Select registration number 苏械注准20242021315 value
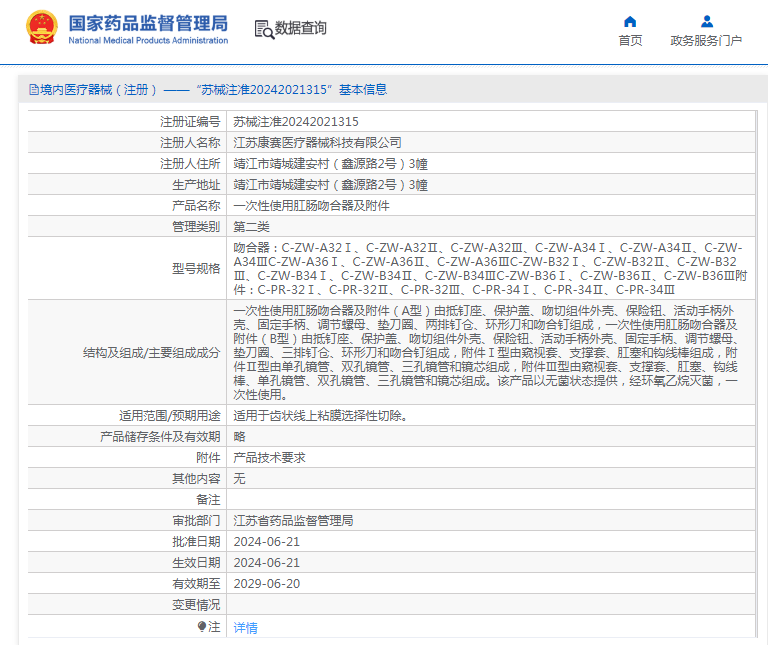Viewport: 768px width, 645px height. (x=296, y=121)
